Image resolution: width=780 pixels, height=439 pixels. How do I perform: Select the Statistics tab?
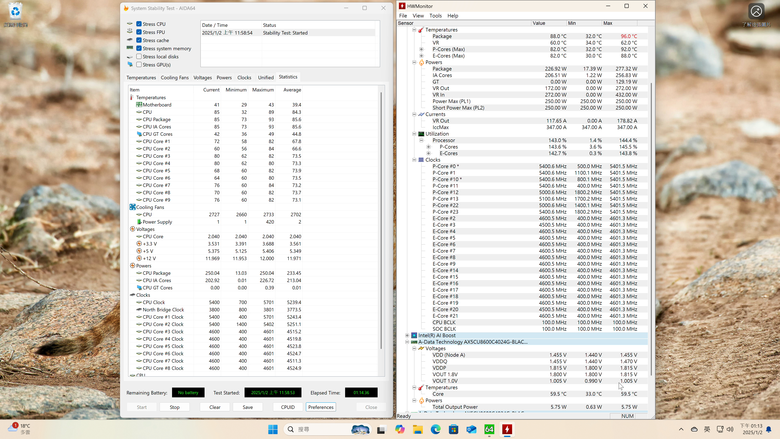(288, 77)
